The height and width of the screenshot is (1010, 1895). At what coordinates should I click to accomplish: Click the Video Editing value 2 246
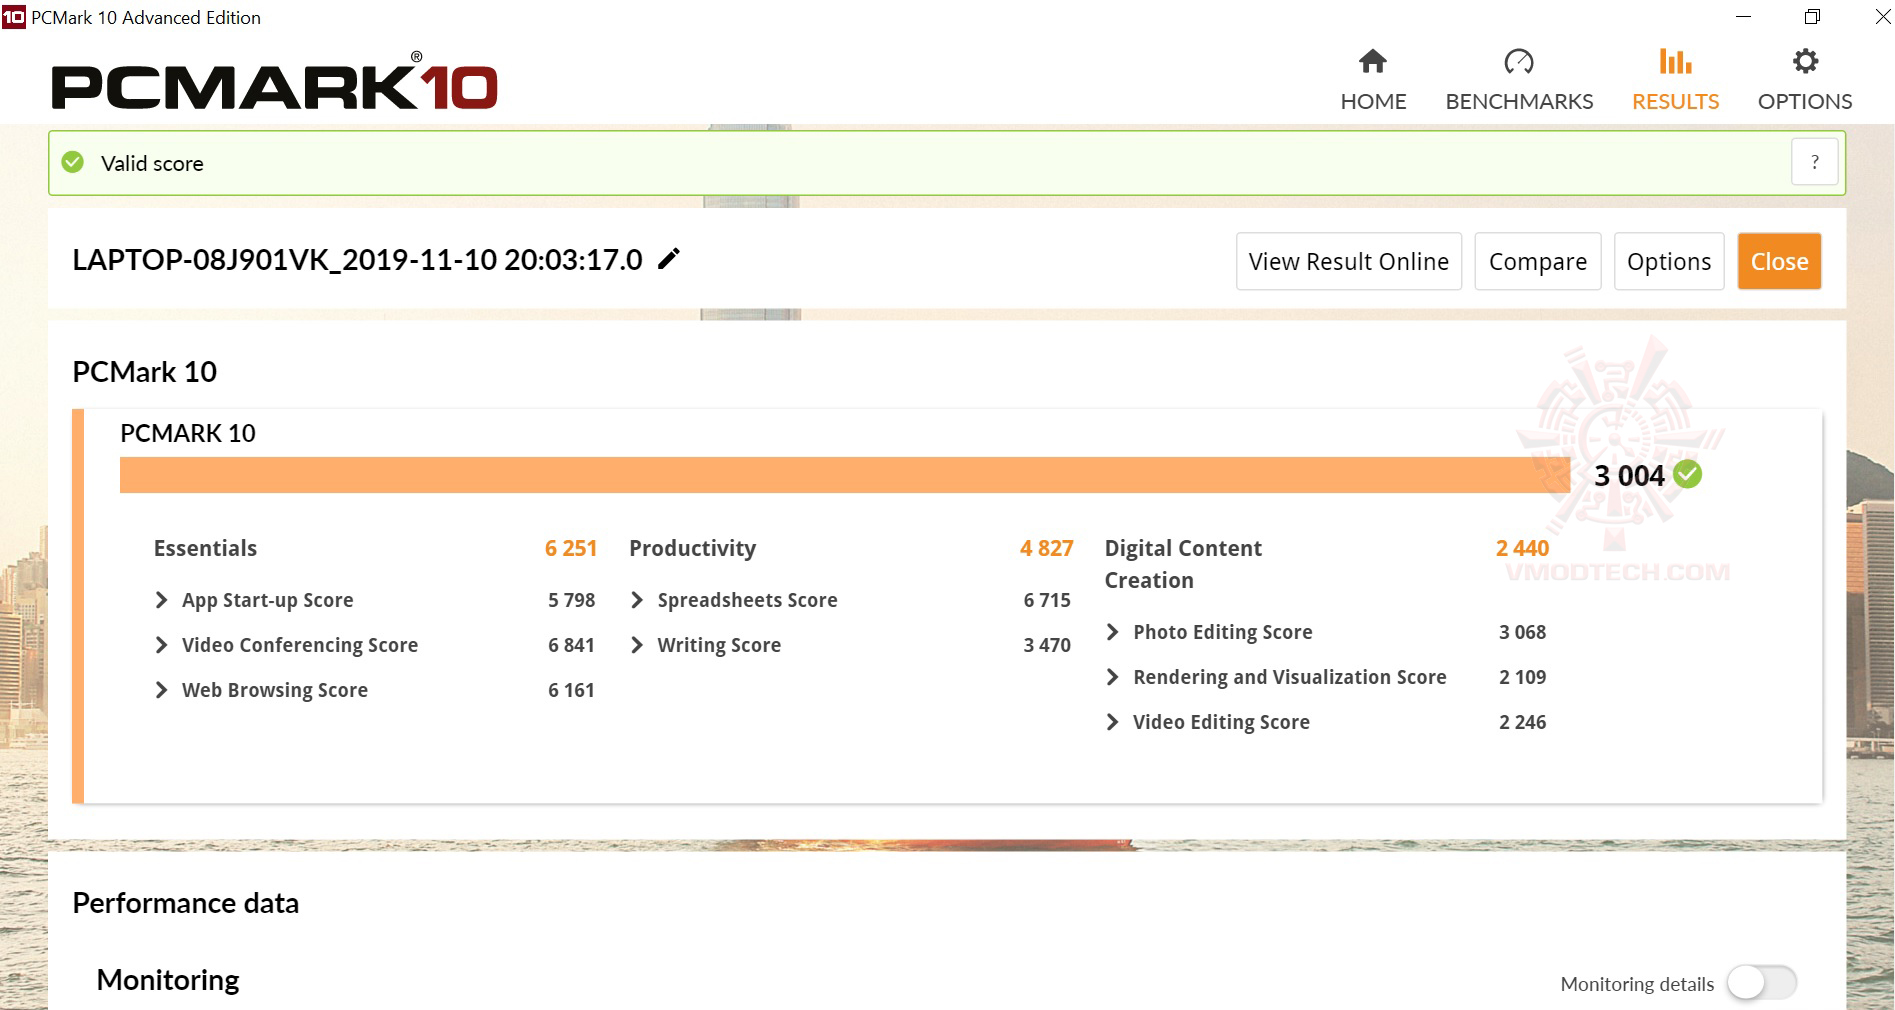click(x=1522, y=722)
